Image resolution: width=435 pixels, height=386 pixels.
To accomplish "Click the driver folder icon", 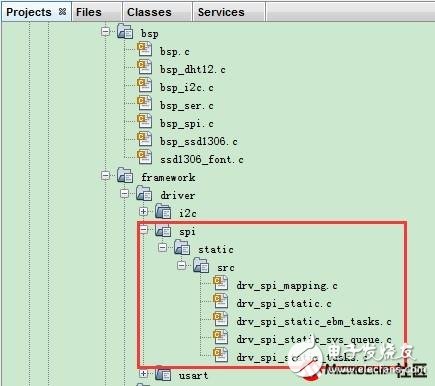I will point(144,193).
